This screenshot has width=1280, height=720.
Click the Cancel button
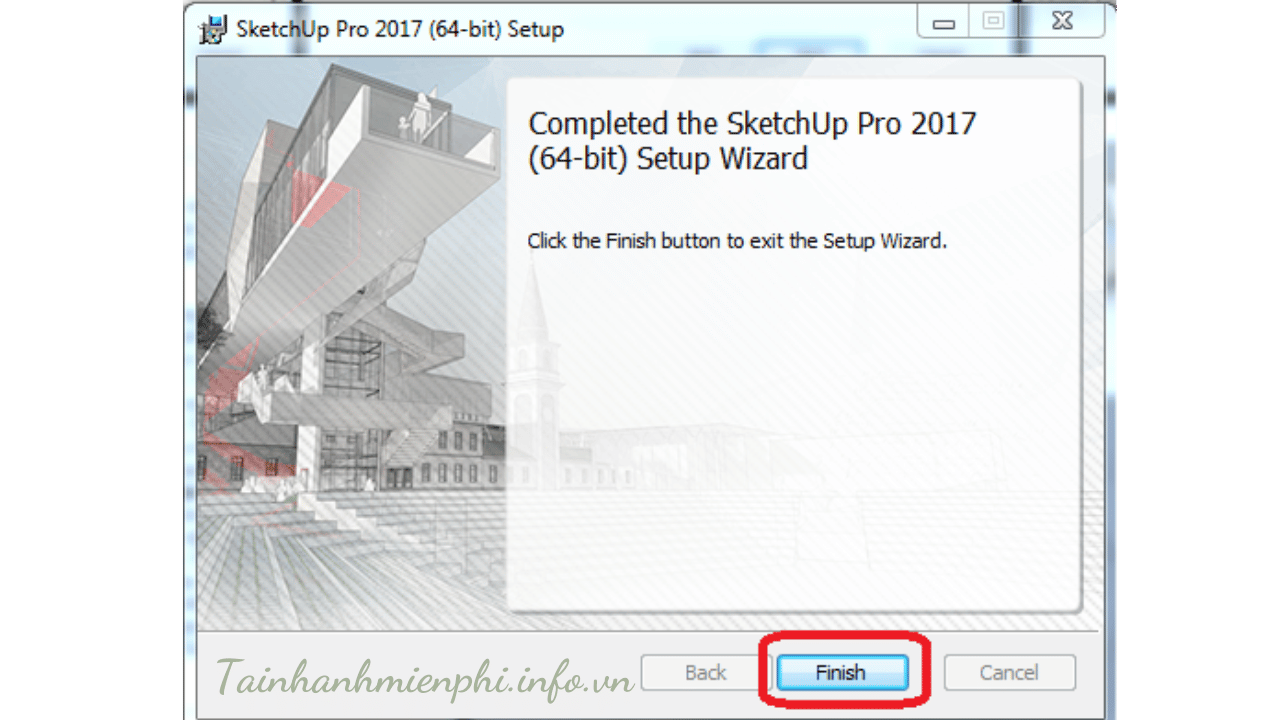coord(1009,672)
